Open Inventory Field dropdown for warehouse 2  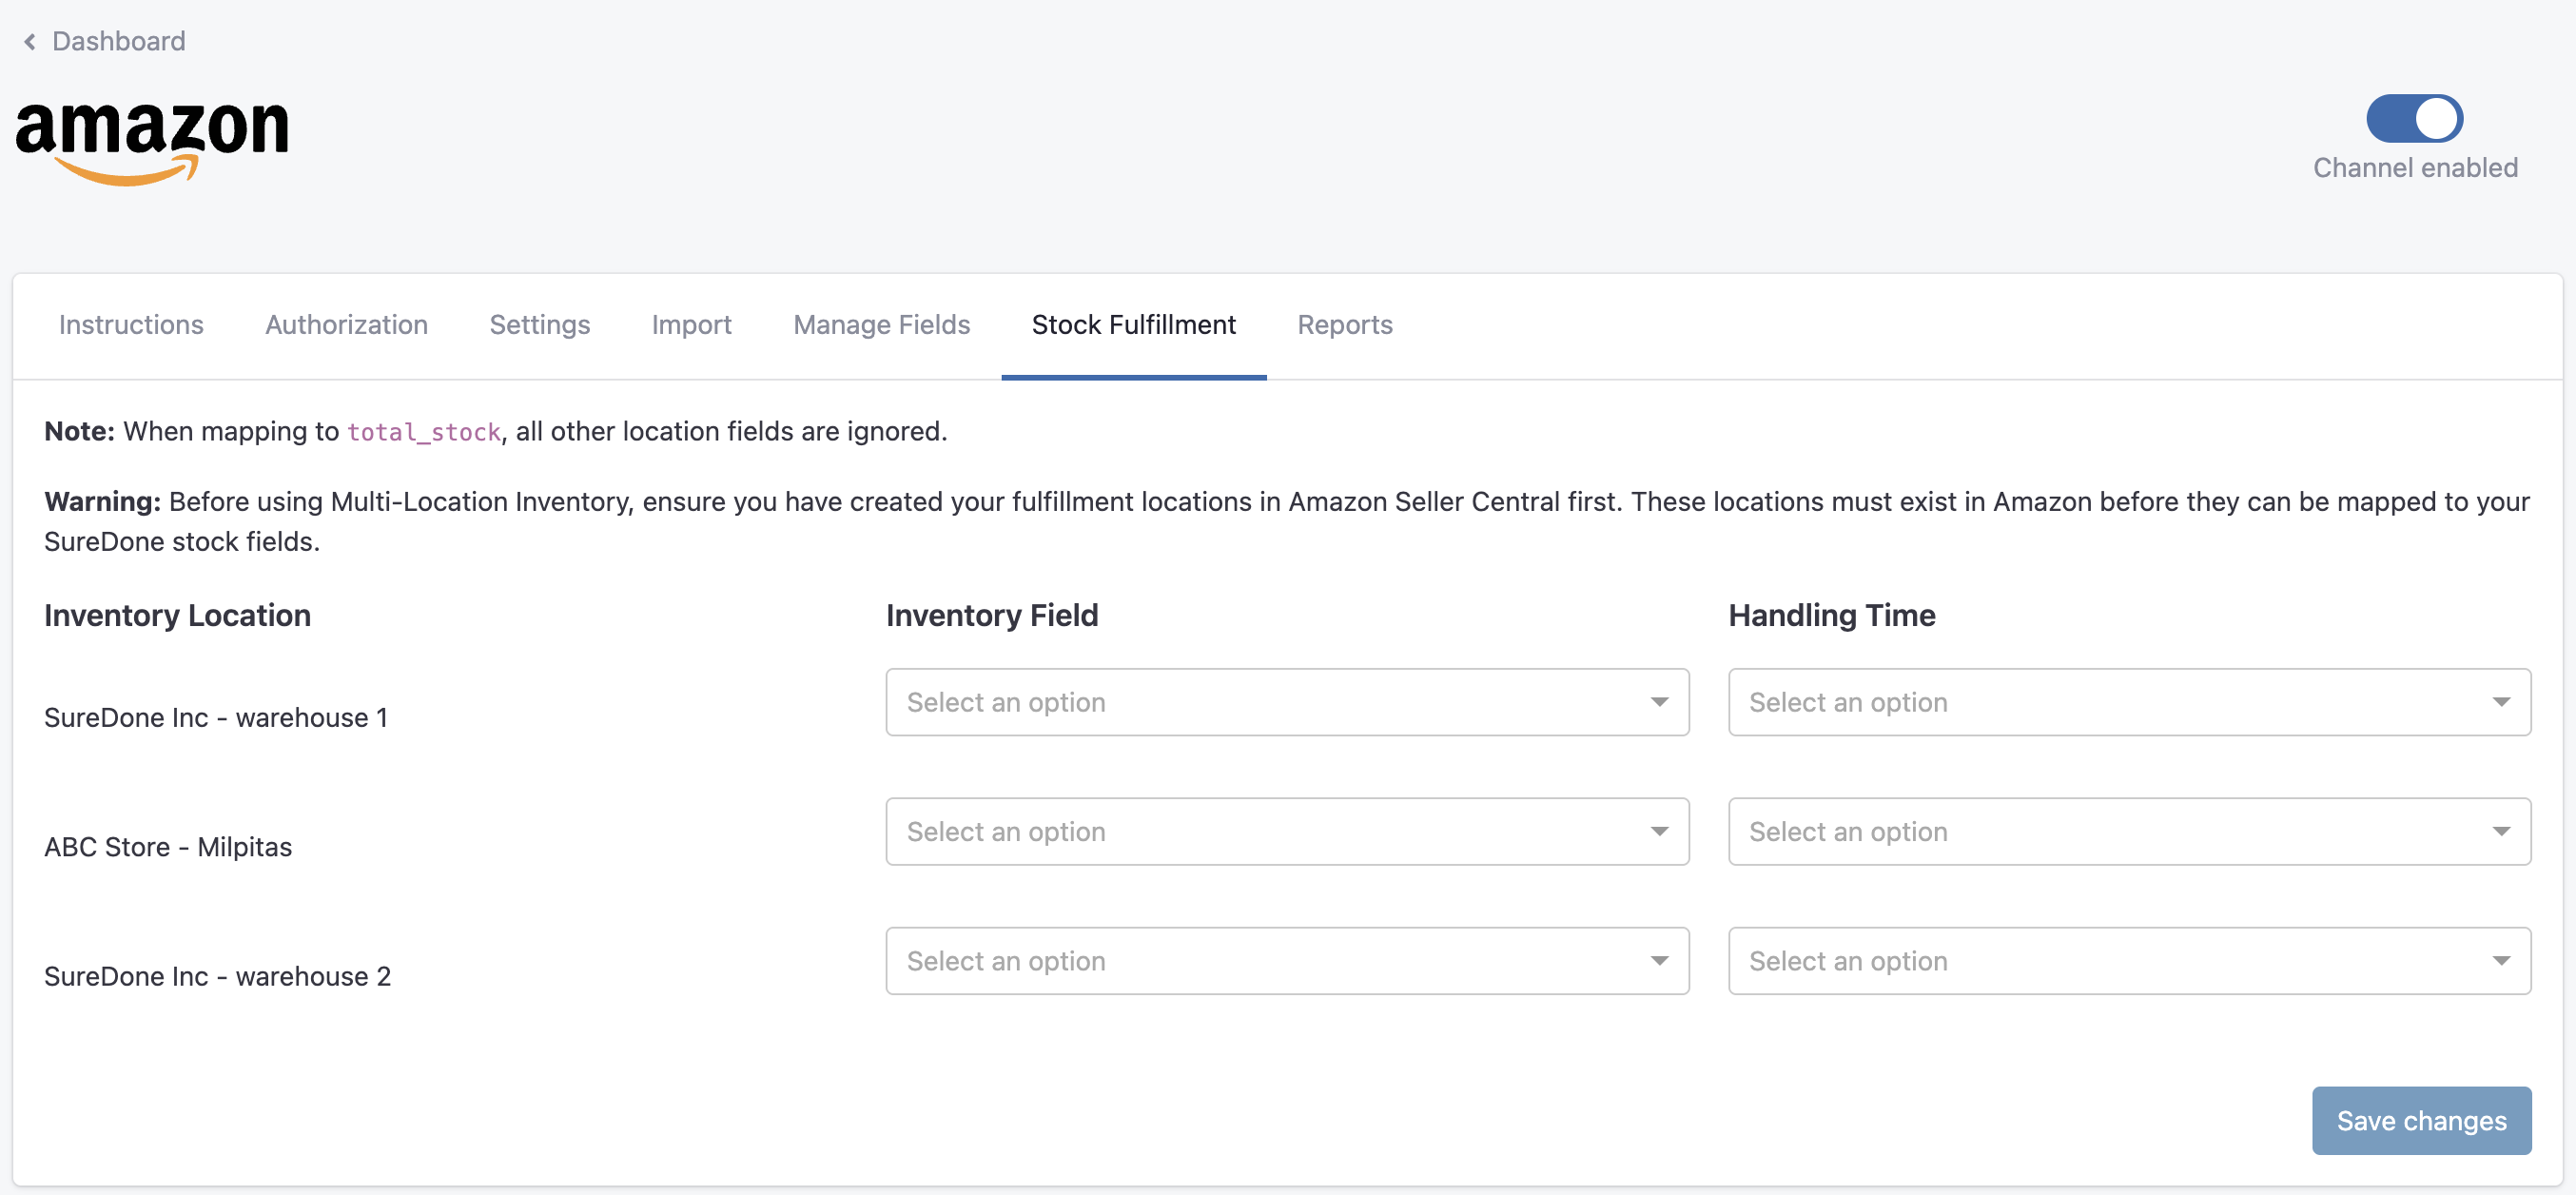click(1286, 960)
